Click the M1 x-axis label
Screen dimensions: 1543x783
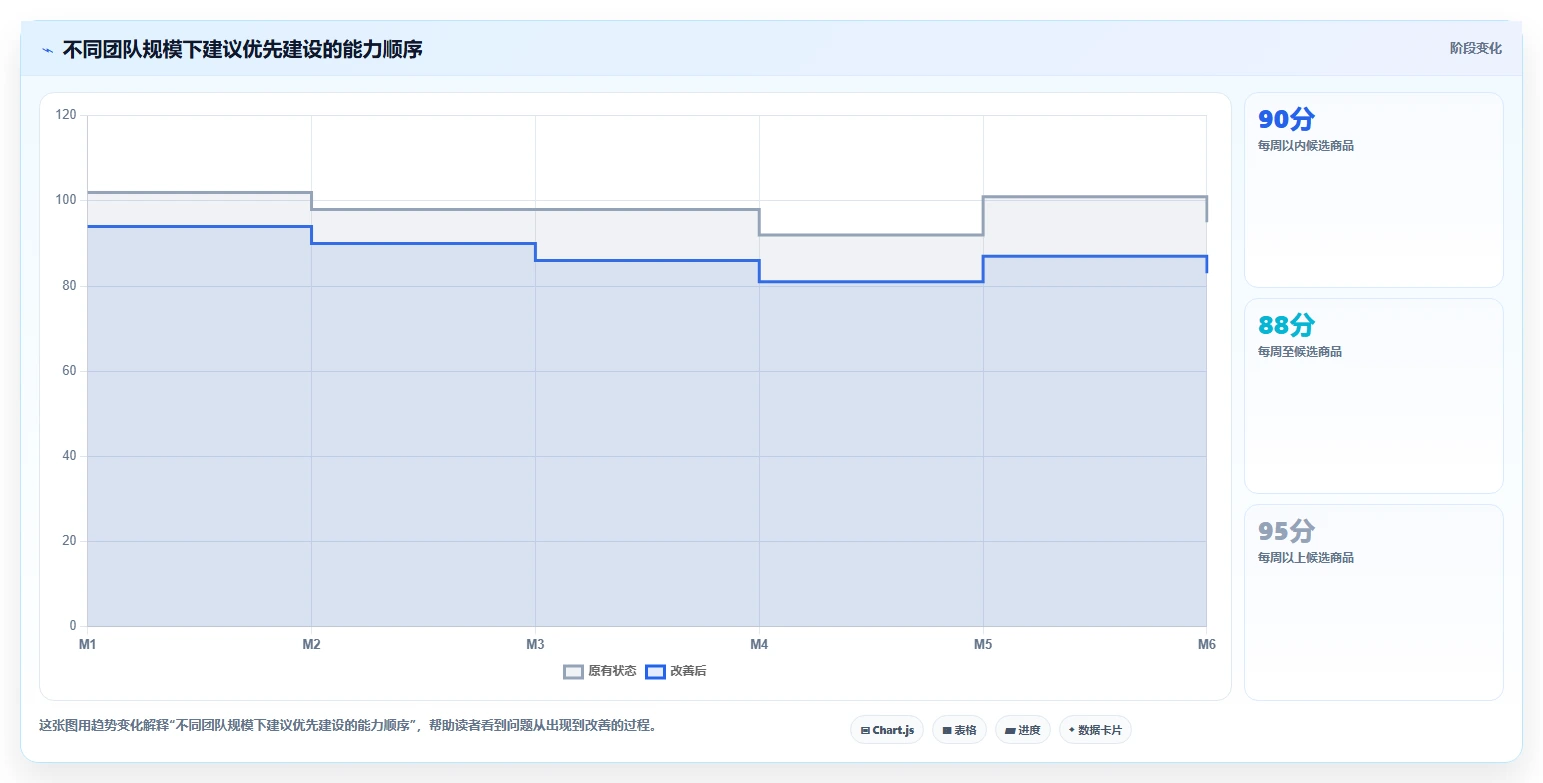click(88, 645)
